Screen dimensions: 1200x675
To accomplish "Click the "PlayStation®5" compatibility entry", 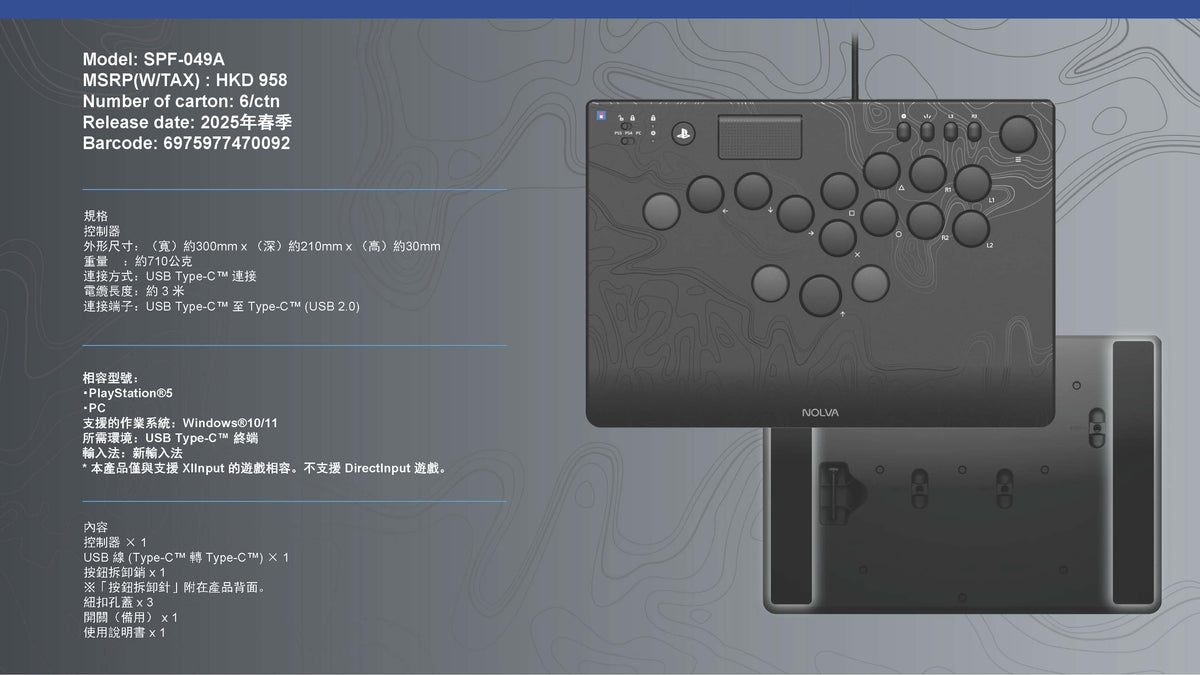I will click(127, 393).
